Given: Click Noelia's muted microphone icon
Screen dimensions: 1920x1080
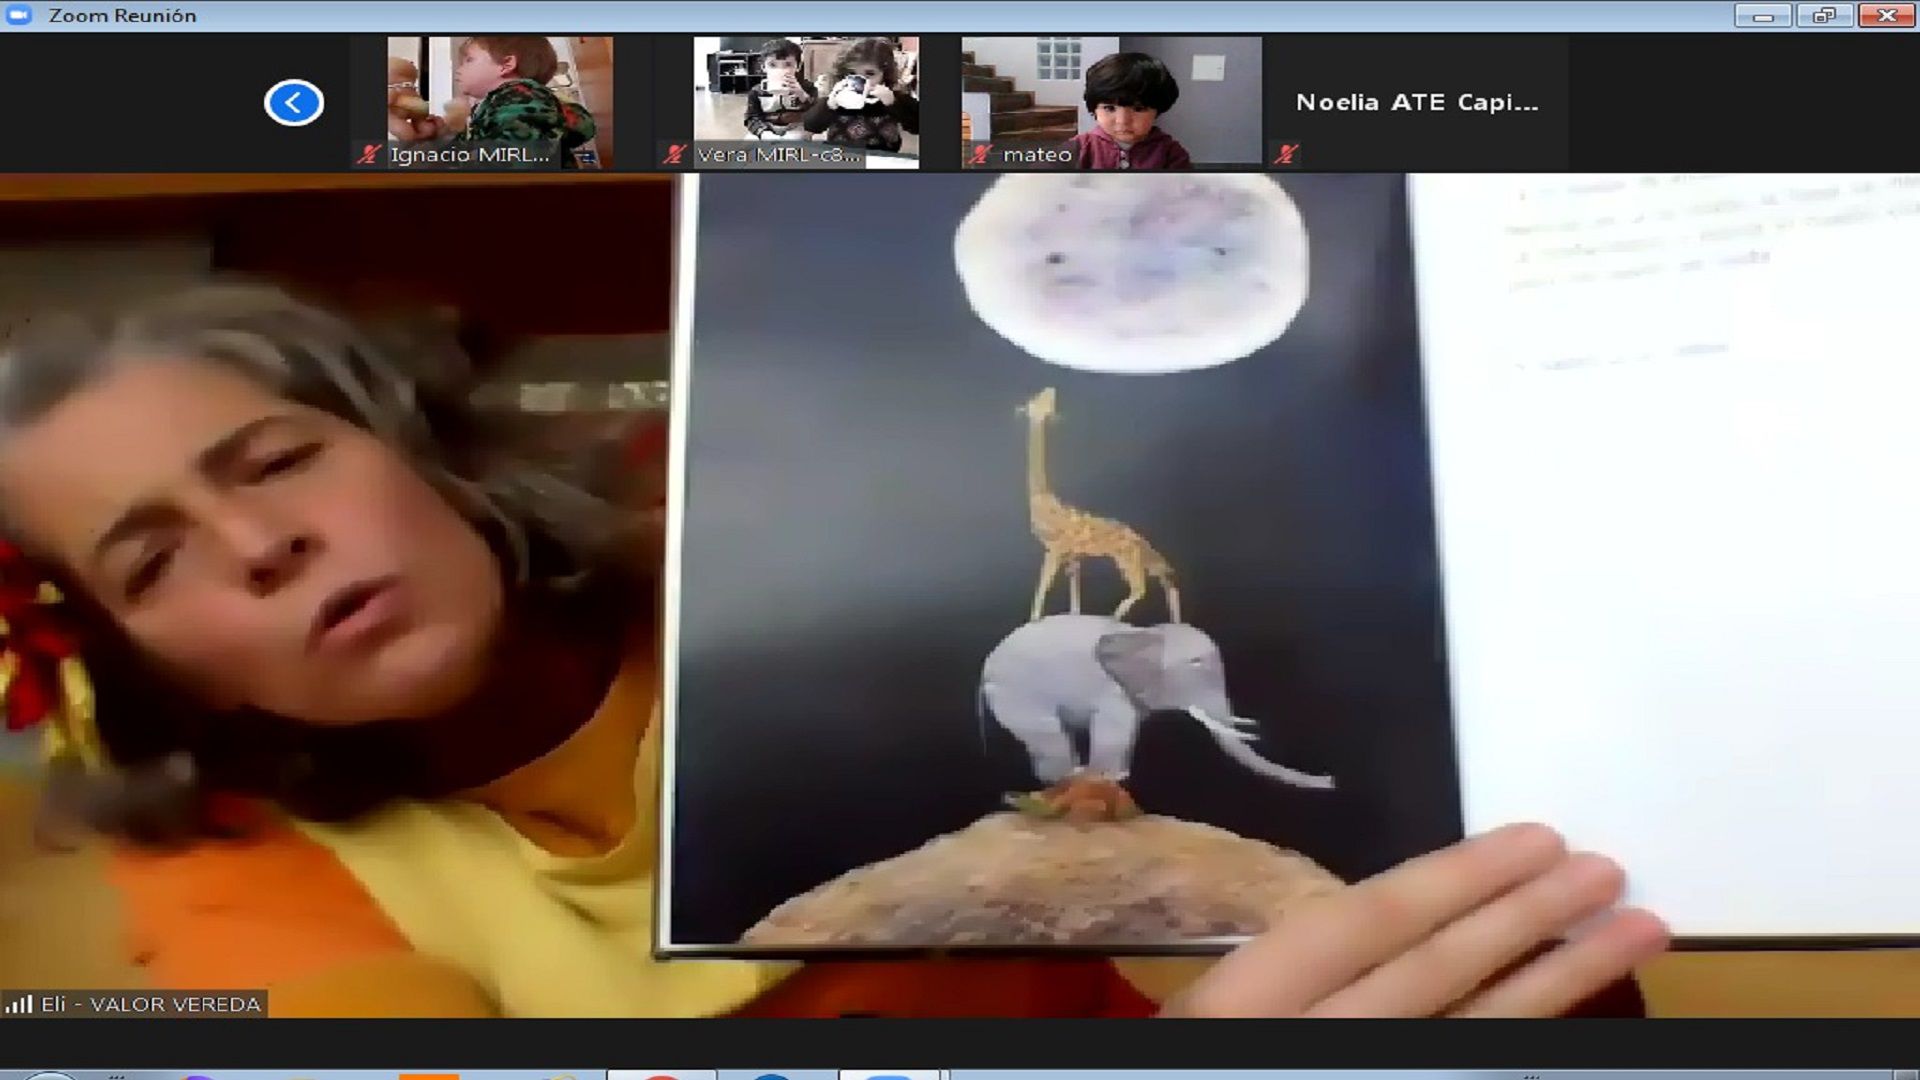Looking at the screenshot, I should point(1287,154).
